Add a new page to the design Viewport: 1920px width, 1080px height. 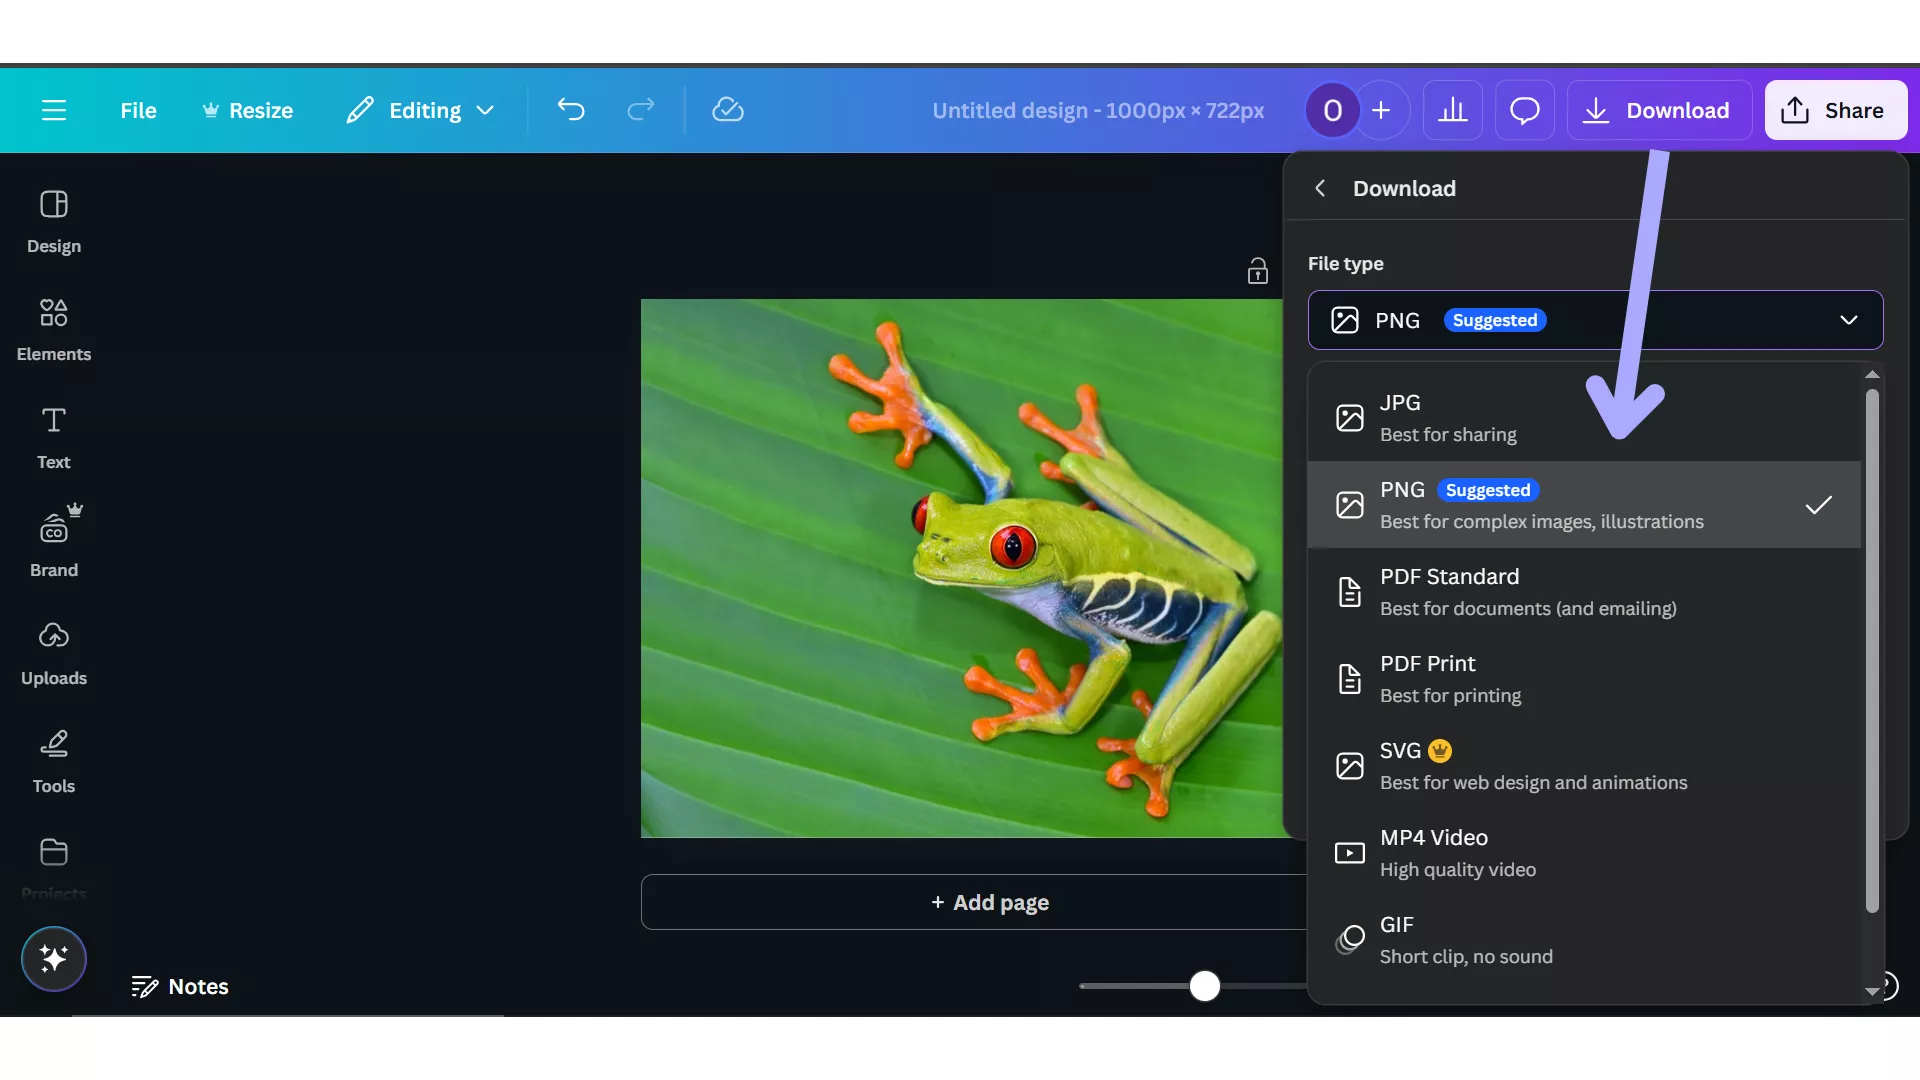pos(989,901)
